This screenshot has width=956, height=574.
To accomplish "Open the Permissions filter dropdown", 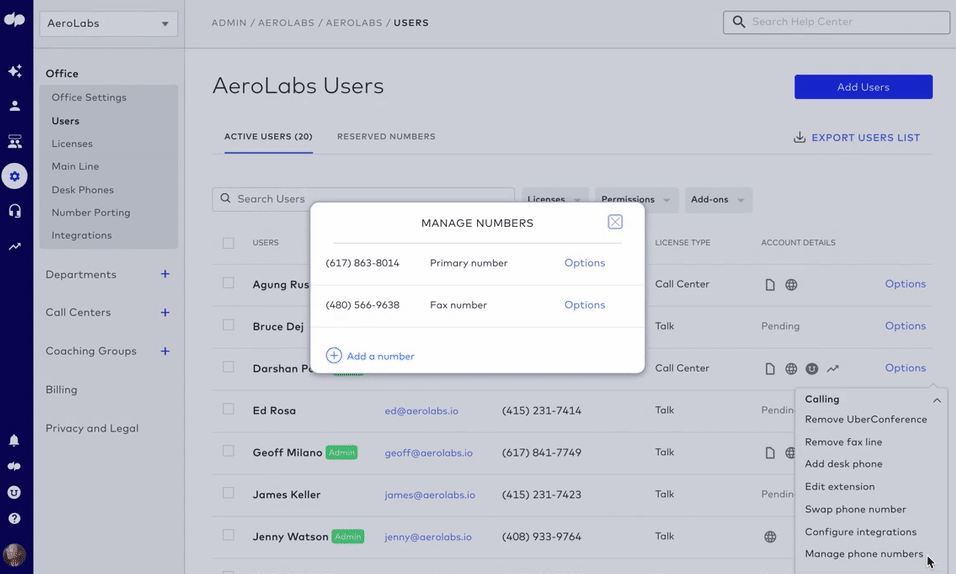I will [637, 200].
